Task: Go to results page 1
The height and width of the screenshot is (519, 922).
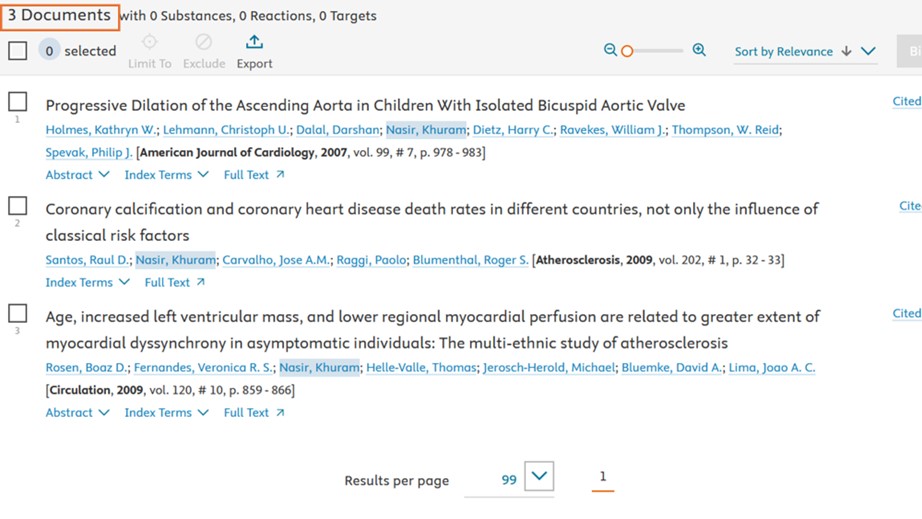Action: [x=602, y=477]
